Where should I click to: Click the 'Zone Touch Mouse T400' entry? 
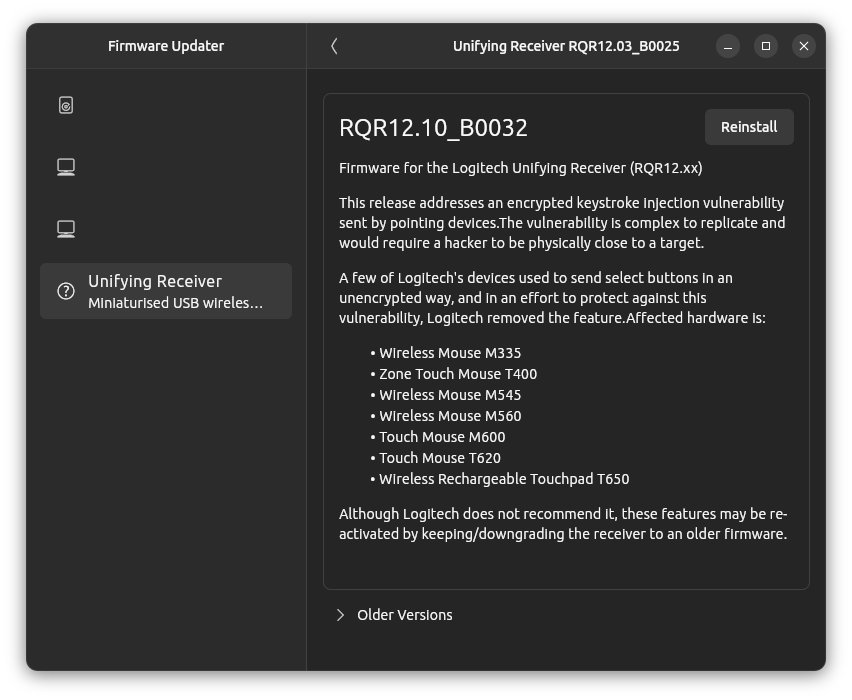(x=458, y=374)
